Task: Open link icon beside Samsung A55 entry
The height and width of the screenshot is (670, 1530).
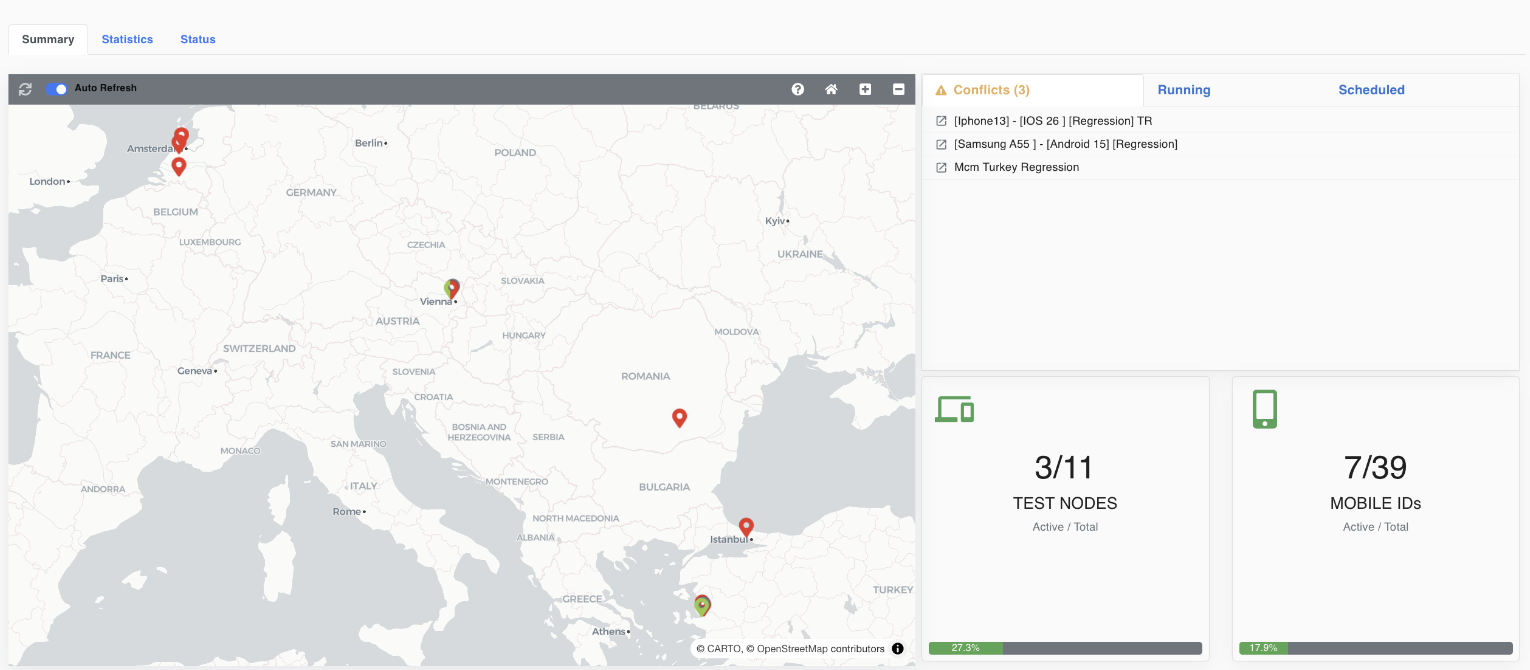Action: tap(941, 144)
